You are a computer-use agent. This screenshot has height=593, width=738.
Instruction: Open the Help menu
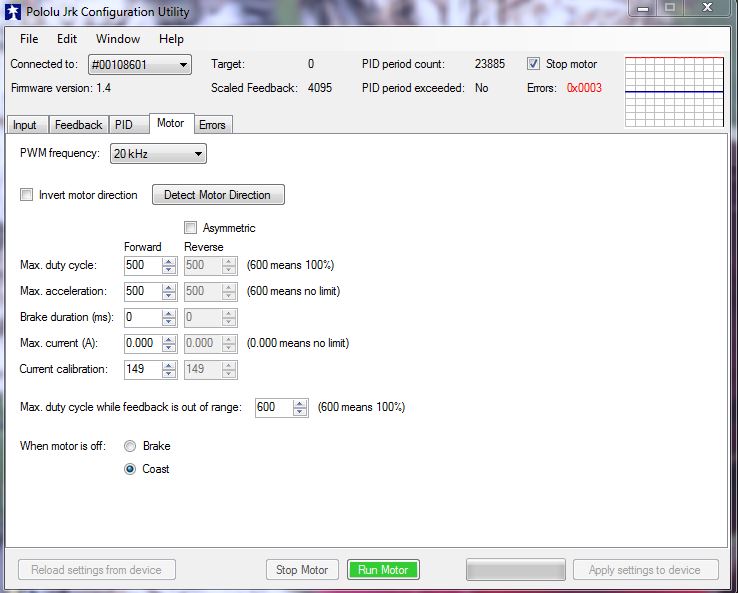171,39
